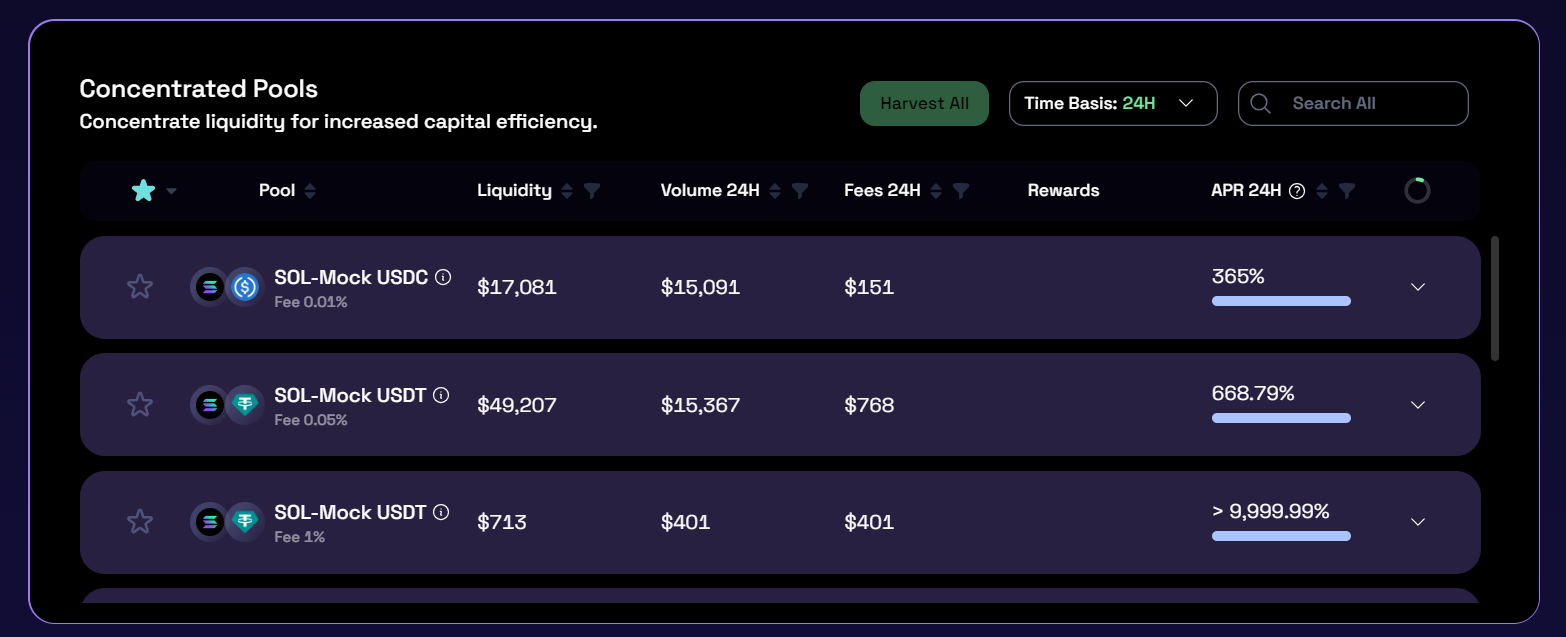Viewport: 1566px width, 637px height.
Task: Click the pool list vertical scrollbar
Action: (x=1495, y=298)
